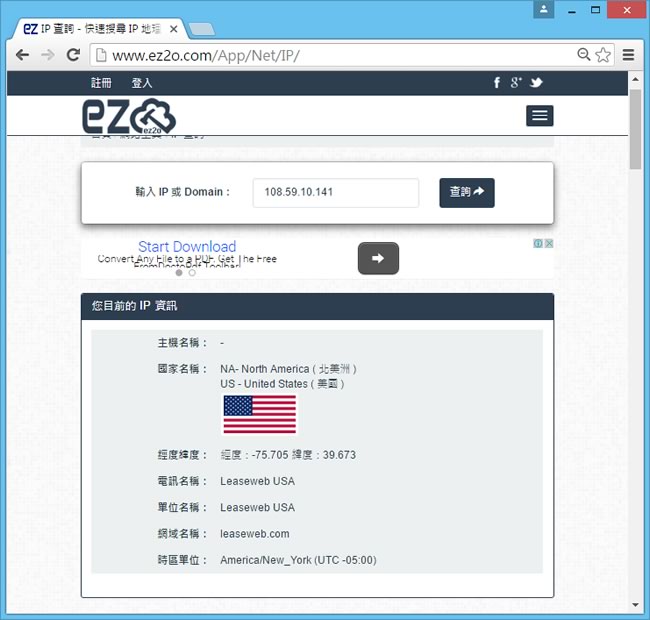Viewport: 650px width, 620px height.
Task: Bookmark this page with the star icon
Action: click(603, 55)
